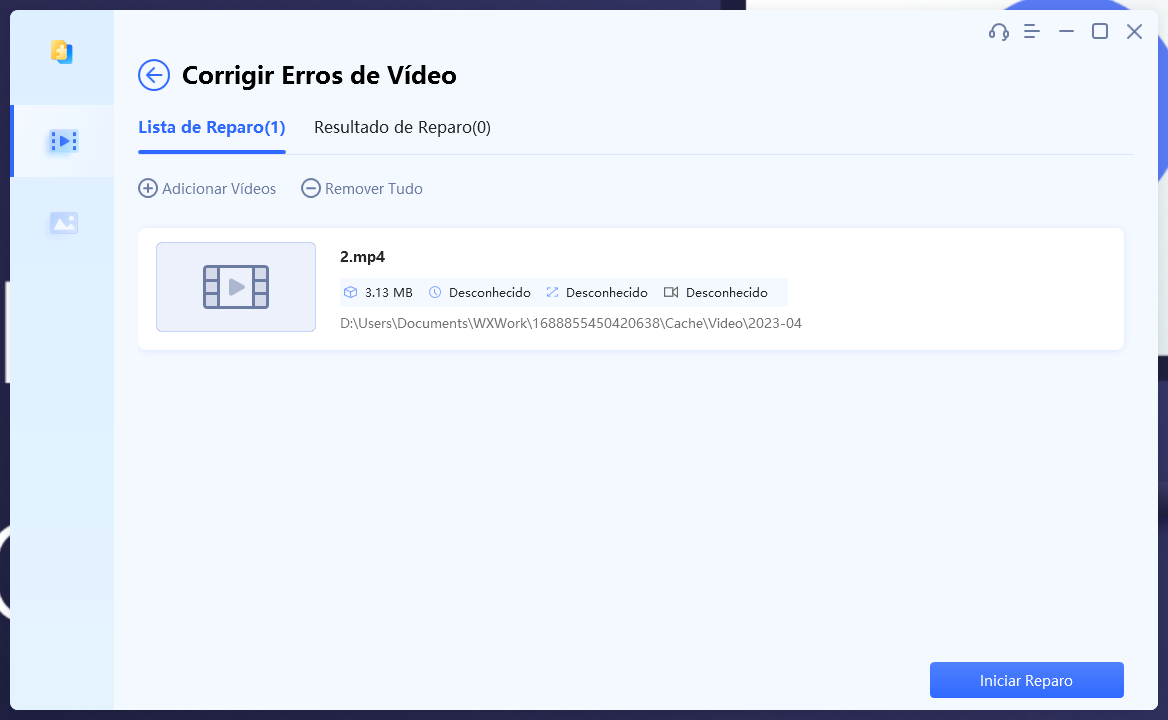Open the video repair section in sidebar
The height and width of the screenshot is (720, 1168).
tap(63, 141)
